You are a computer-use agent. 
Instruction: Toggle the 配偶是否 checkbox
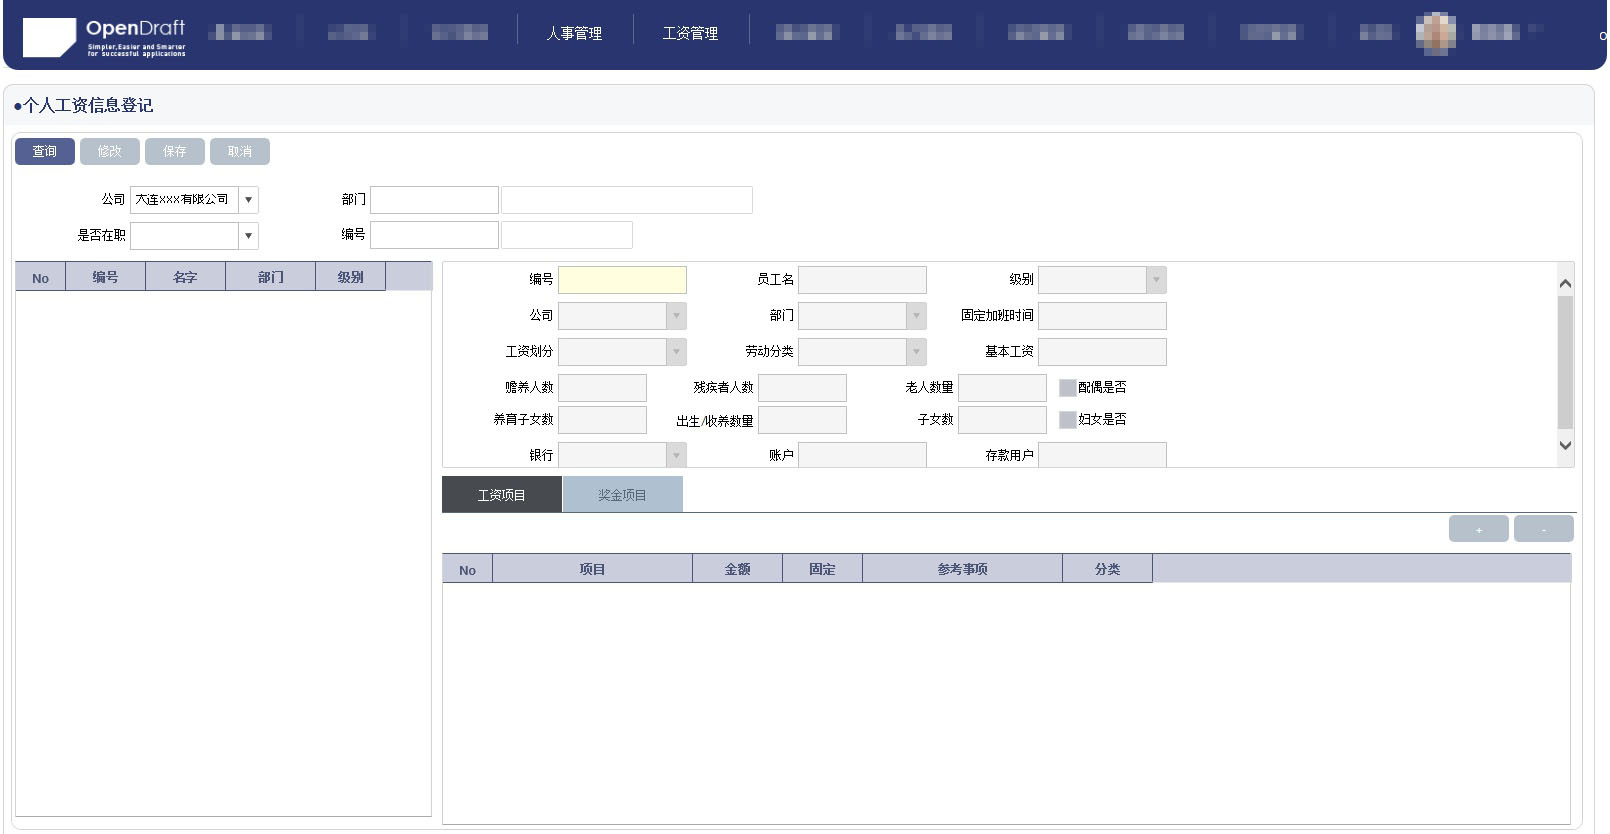pyautogui.click(x=1067, y=388)
